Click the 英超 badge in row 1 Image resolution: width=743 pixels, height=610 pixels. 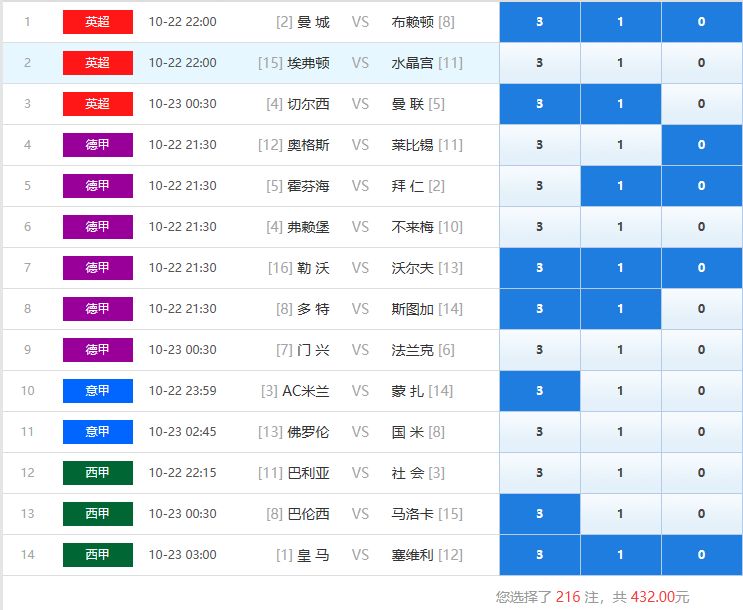(98, 22)
